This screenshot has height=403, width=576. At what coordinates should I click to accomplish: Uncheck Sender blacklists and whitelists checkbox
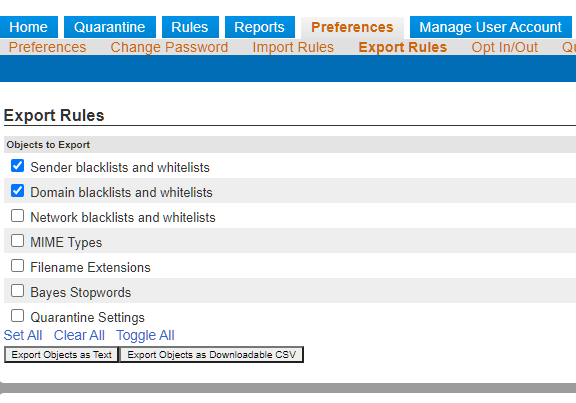pos(17,166)
